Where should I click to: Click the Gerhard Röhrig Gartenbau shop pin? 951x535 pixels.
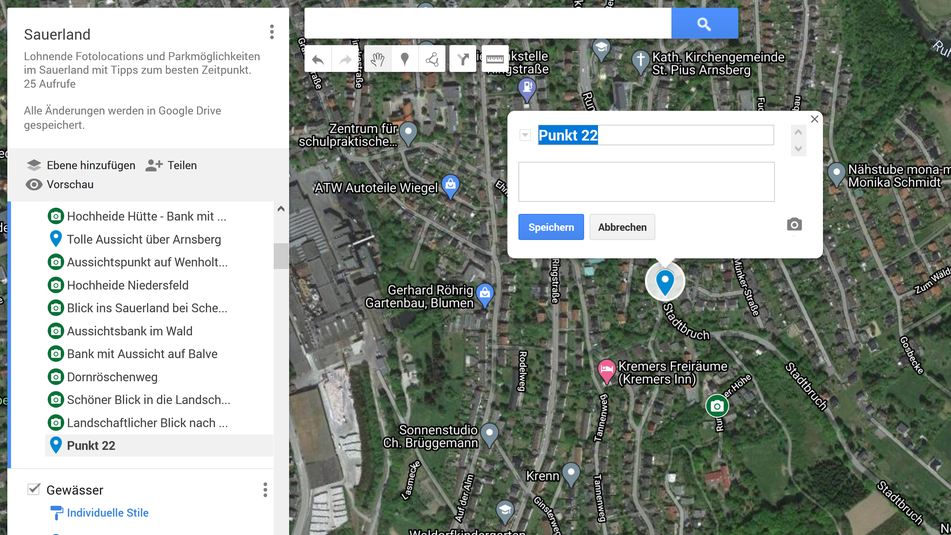[485, 295]
